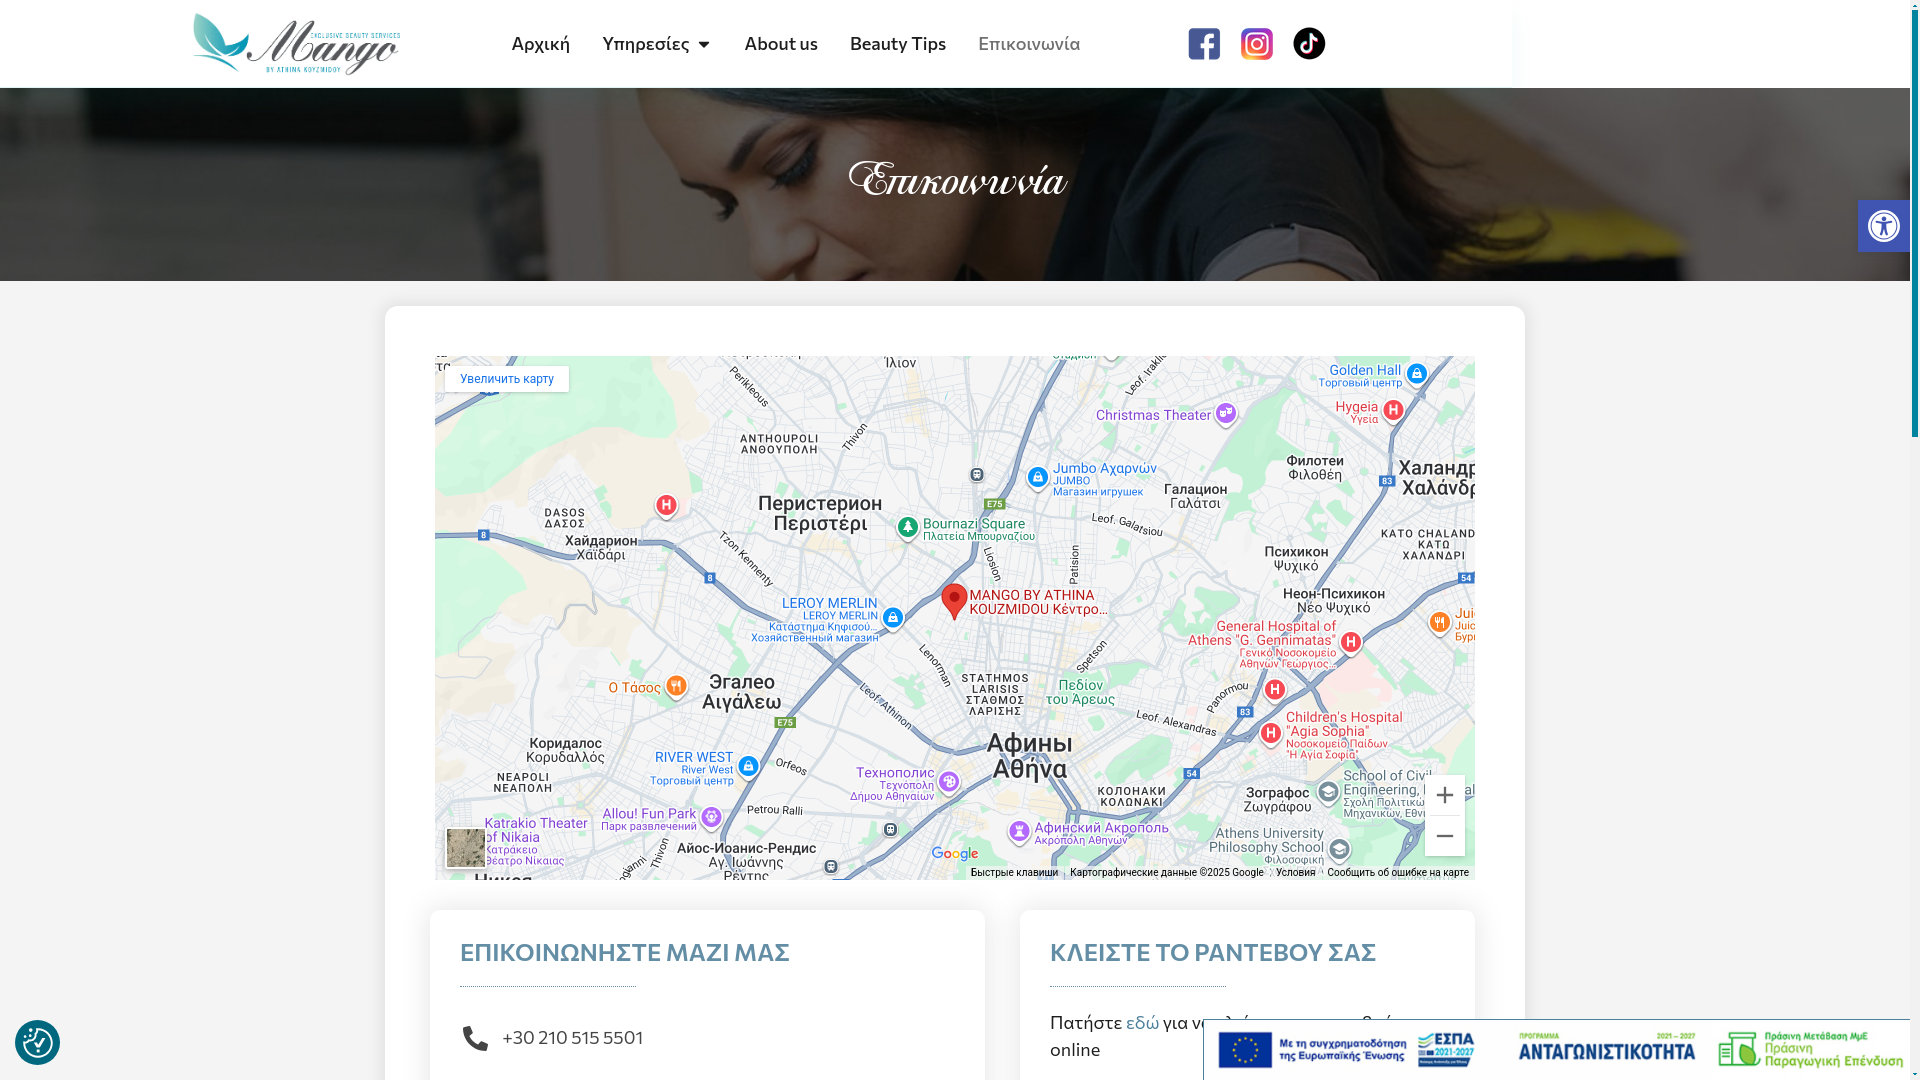Click the ΑΝΤΑΓΩΝΙΣΤΙΚΟΤΗΤΑ programme logo
Screen dimensions: 1920x1080
tap(1607, 1048)
